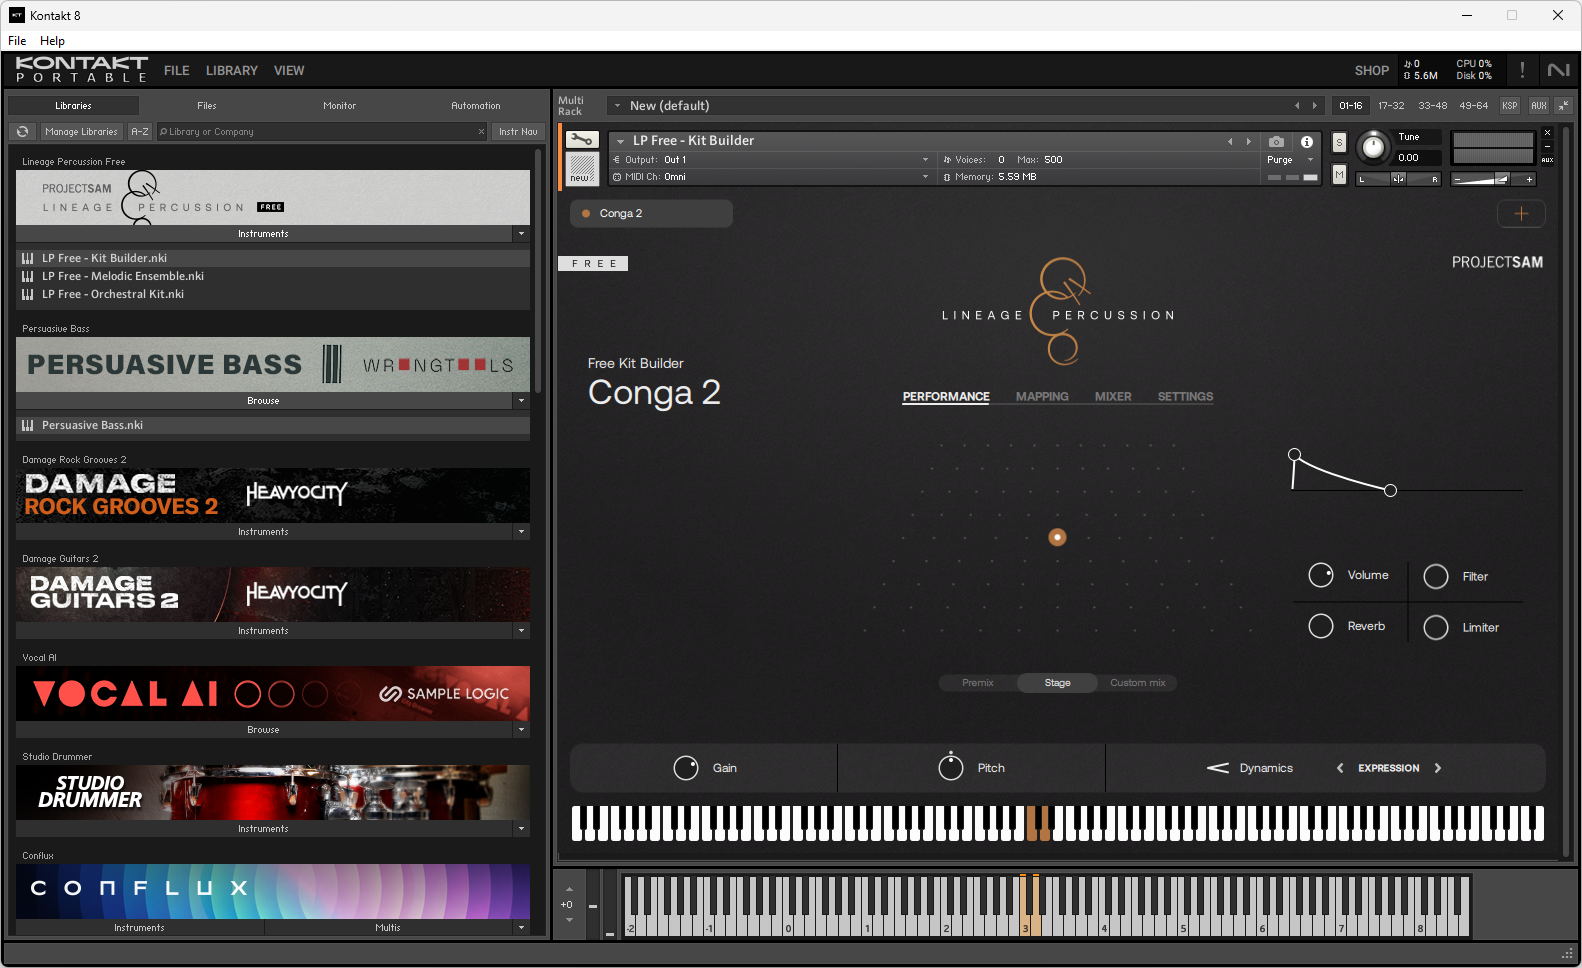Image resolution: width=1582 pixels, height=968 pixels.
Task: Toggle A-Z library sorting
Action: tap(140, 131)
